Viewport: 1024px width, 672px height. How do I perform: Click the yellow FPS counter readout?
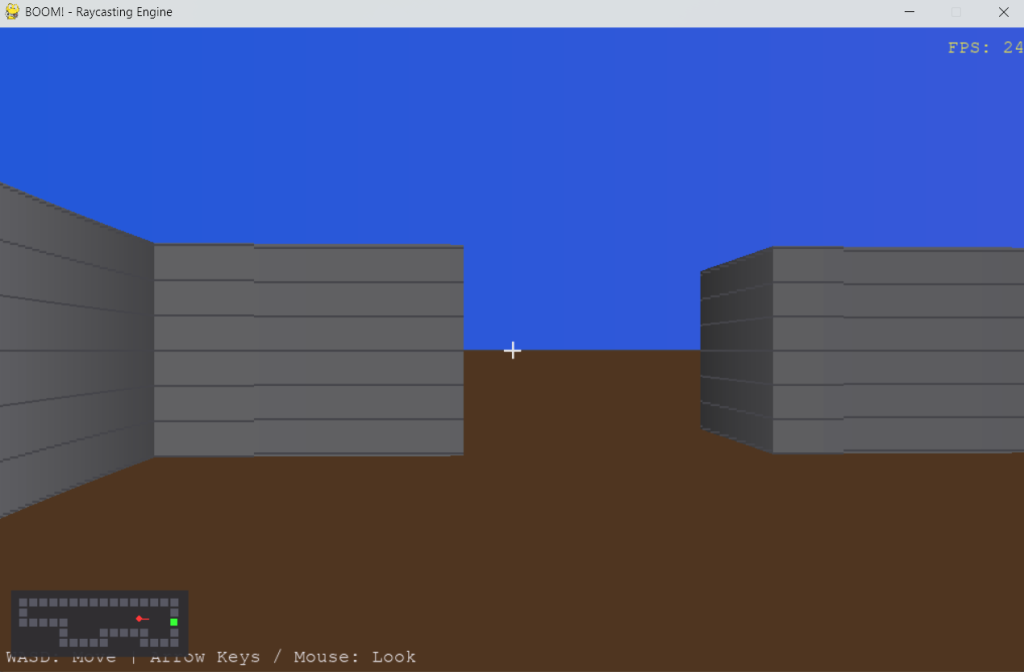click(x=984, y=47)
